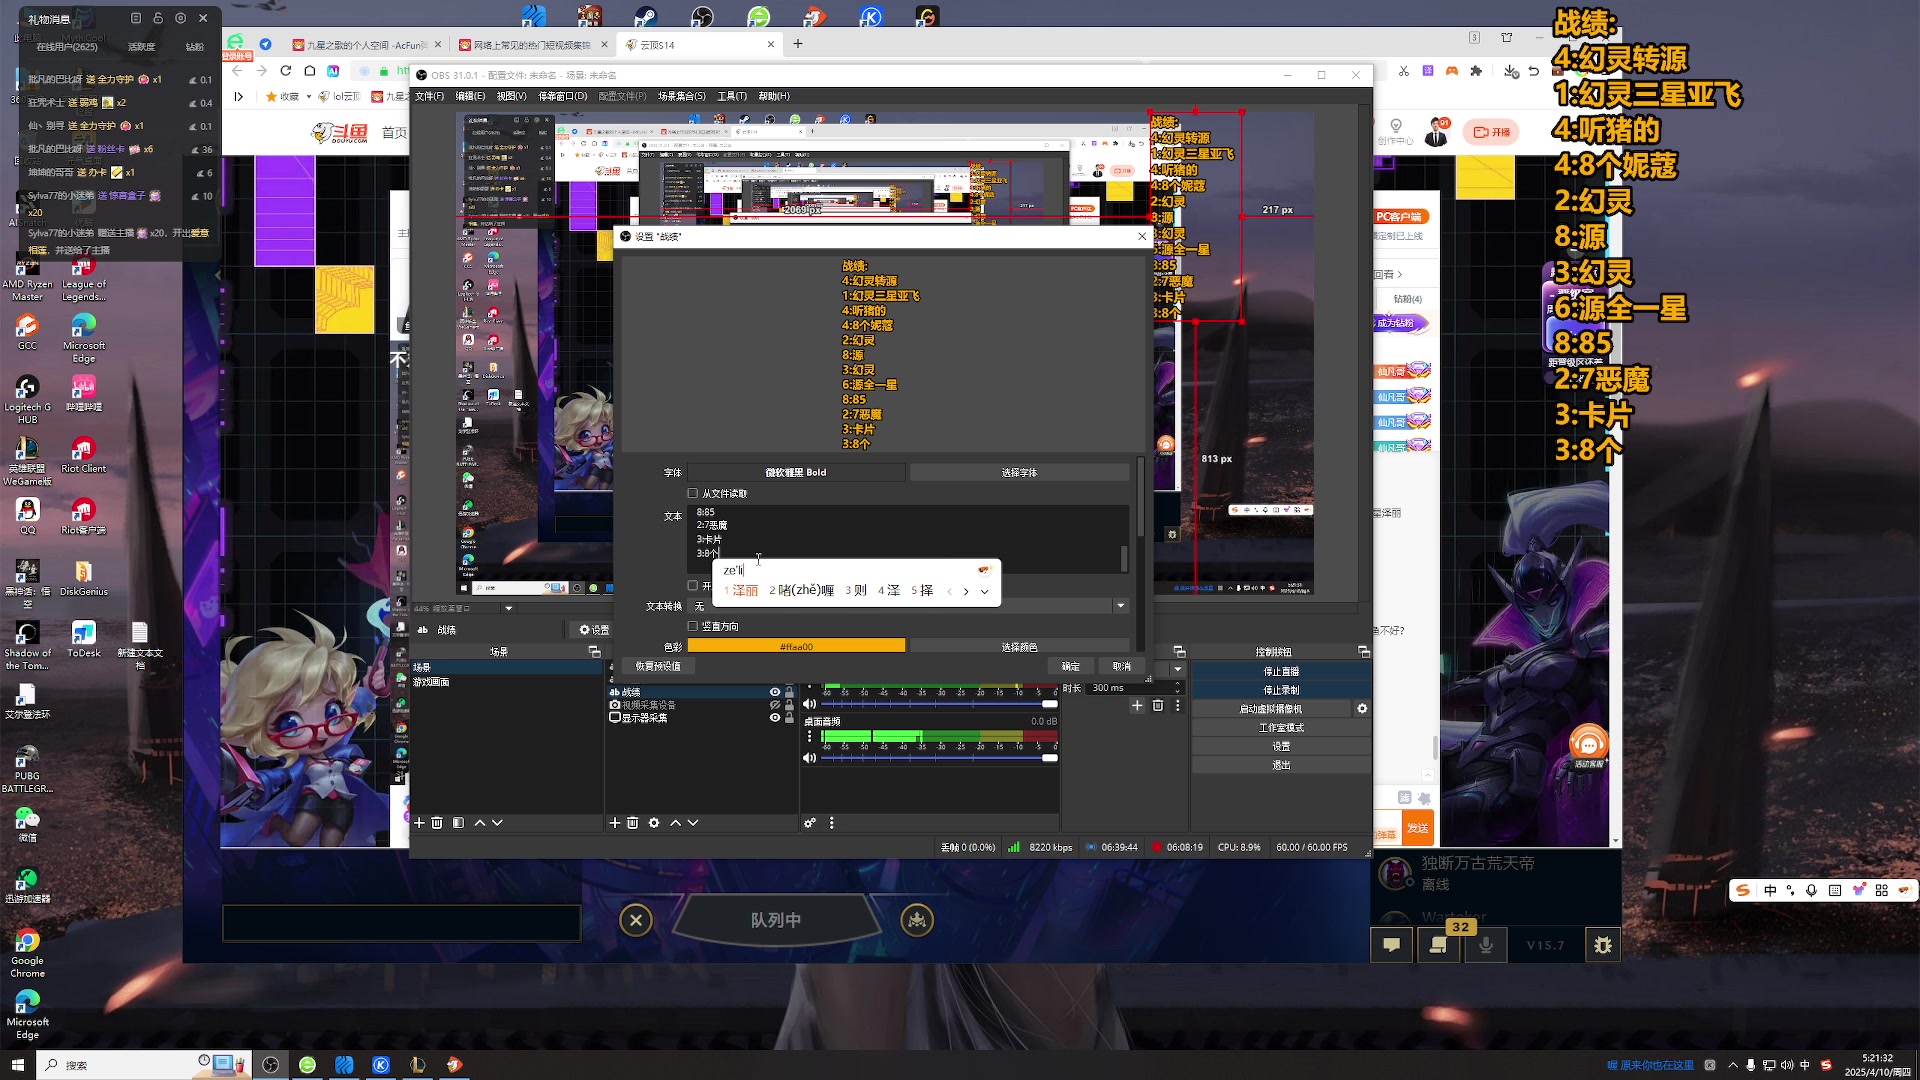Move source down in the sources list

pos(693,823)
